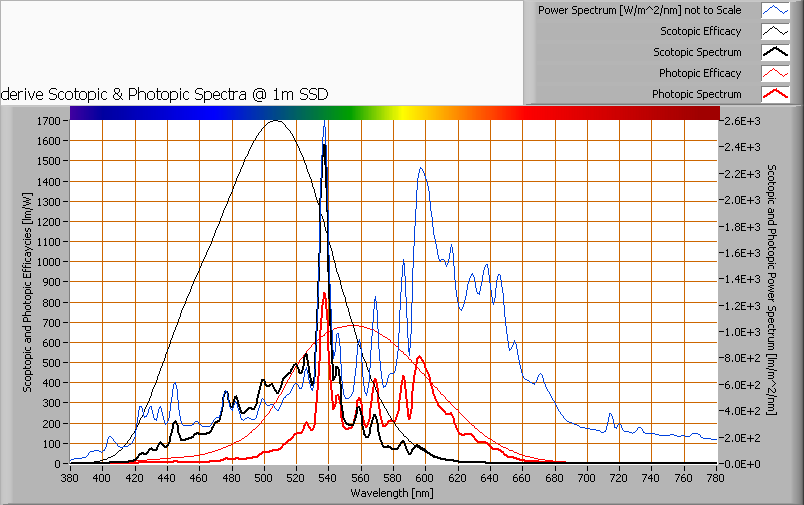This screenshot has height=505, width=804.
Task: Click the Photopic Spectrum legend label
Action: (696, 94)
